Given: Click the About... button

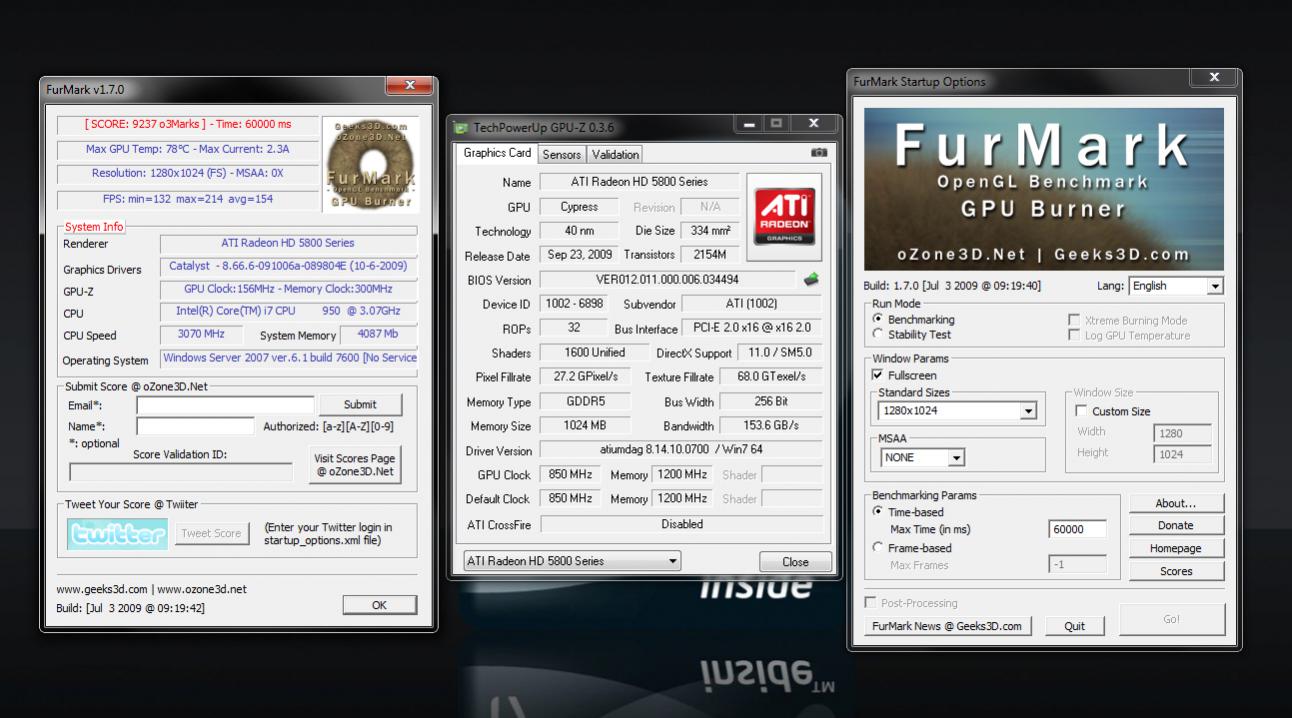Looking at the screenshot, I should pos(1176,503).
